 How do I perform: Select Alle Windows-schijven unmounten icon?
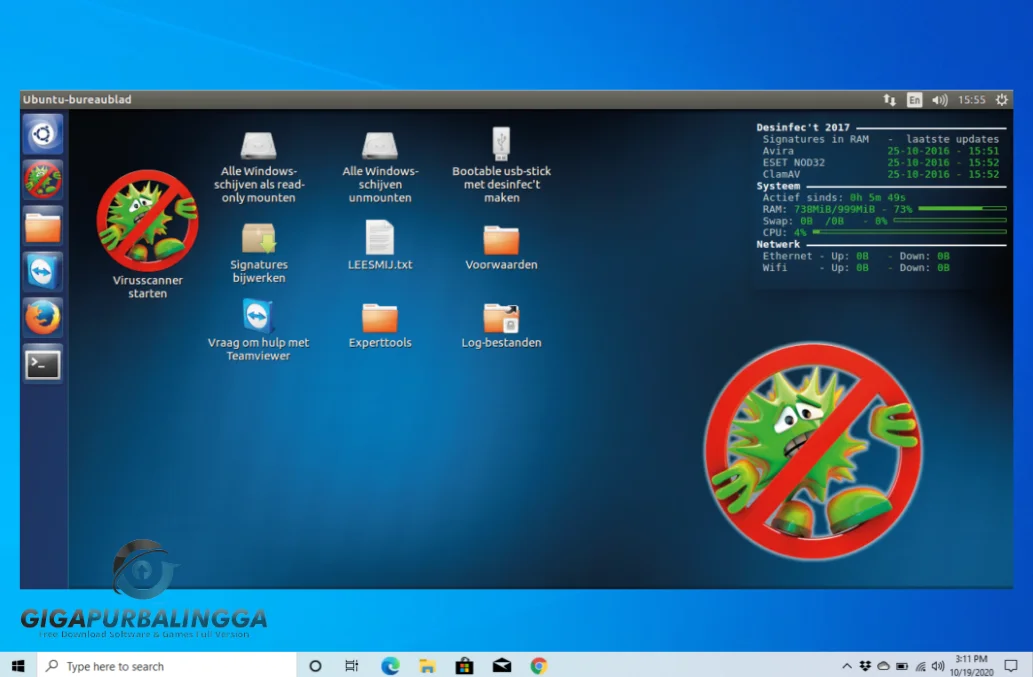click(x=380, y=167)
